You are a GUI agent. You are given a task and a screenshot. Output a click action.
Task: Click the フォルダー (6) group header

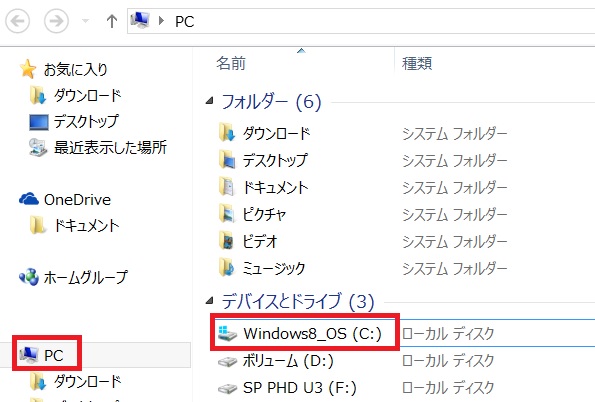click(x=271, y=102)
